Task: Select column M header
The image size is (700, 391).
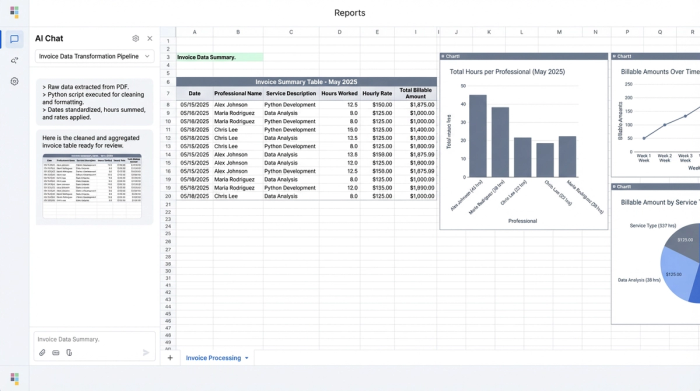Action: (x=559, y=32)
